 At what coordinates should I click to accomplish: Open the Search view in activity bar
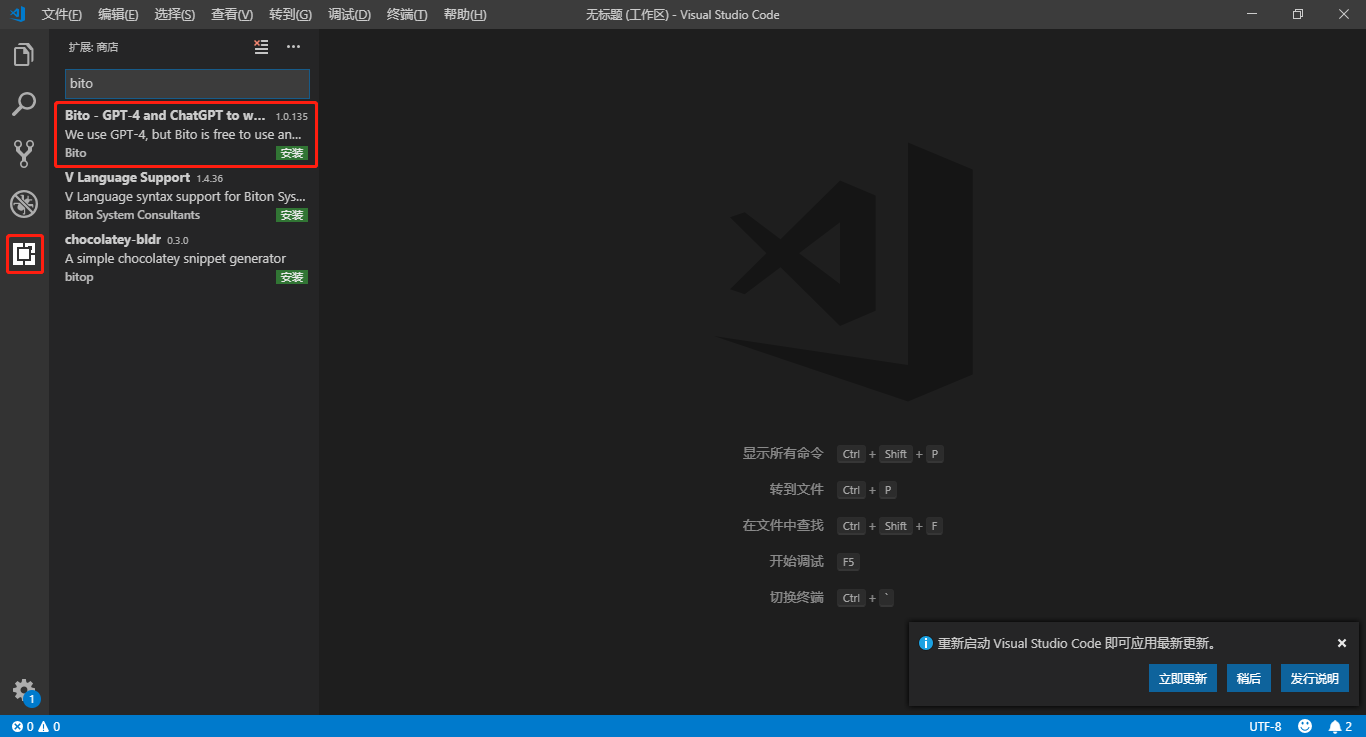click(24, 104)
